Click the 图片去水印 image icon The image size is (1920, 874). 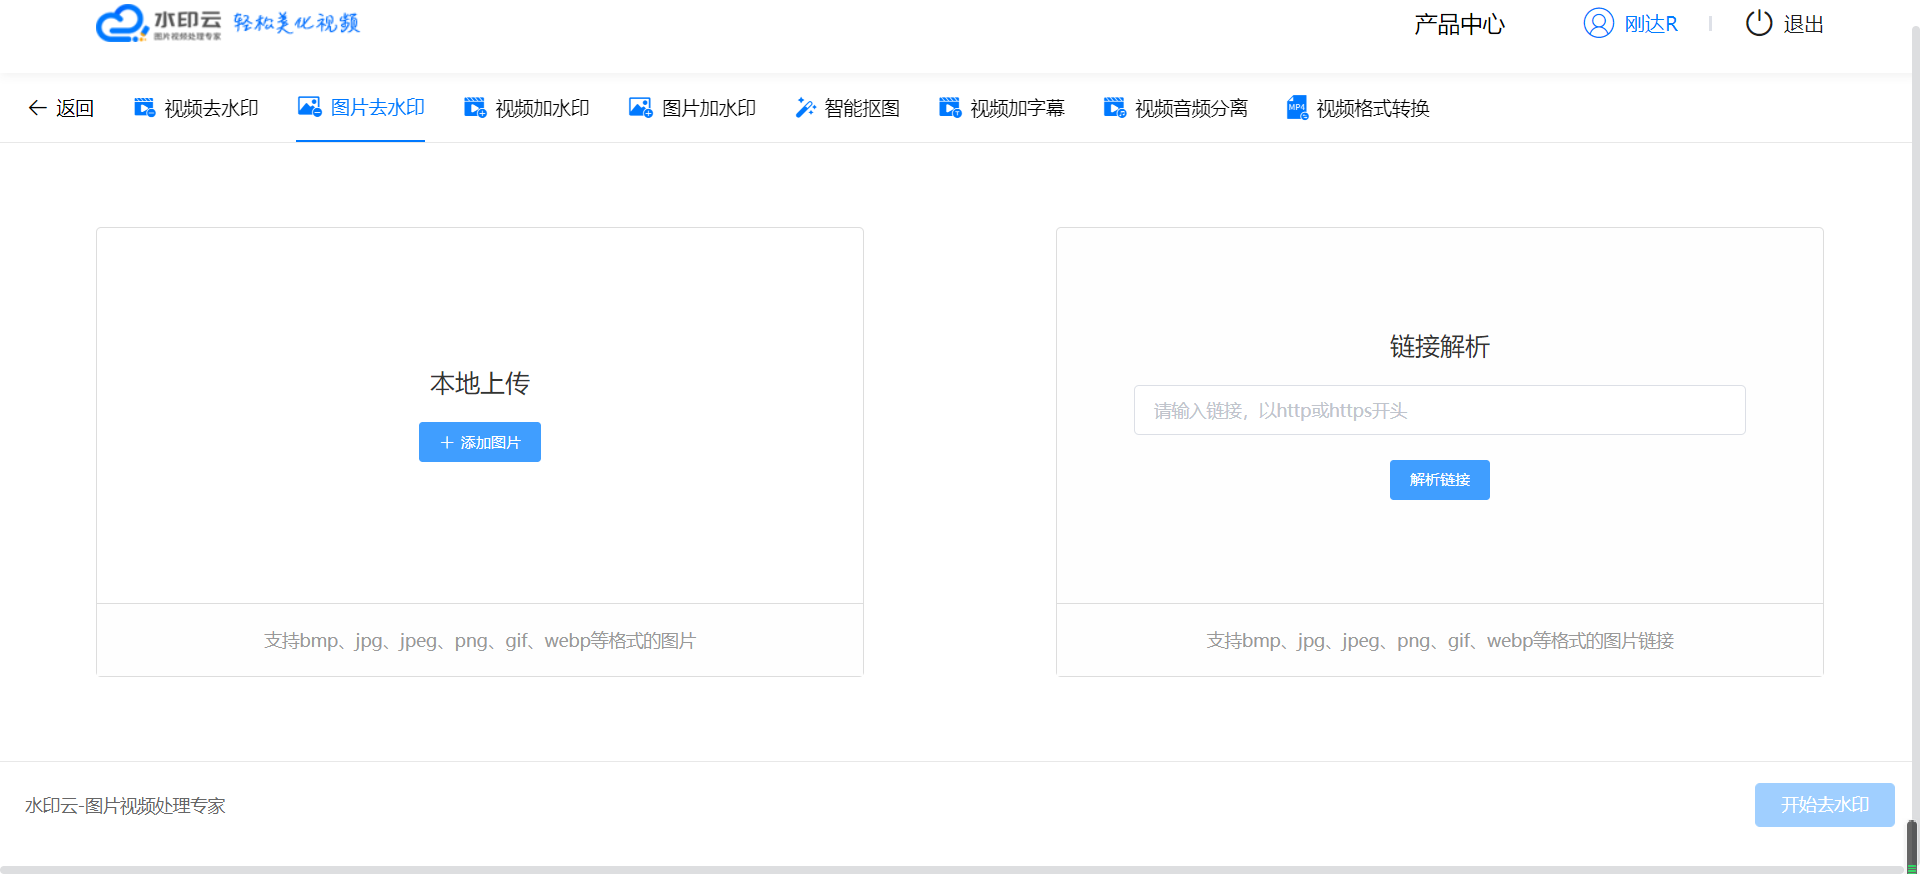pyautogui.click(x=310, y=107)
